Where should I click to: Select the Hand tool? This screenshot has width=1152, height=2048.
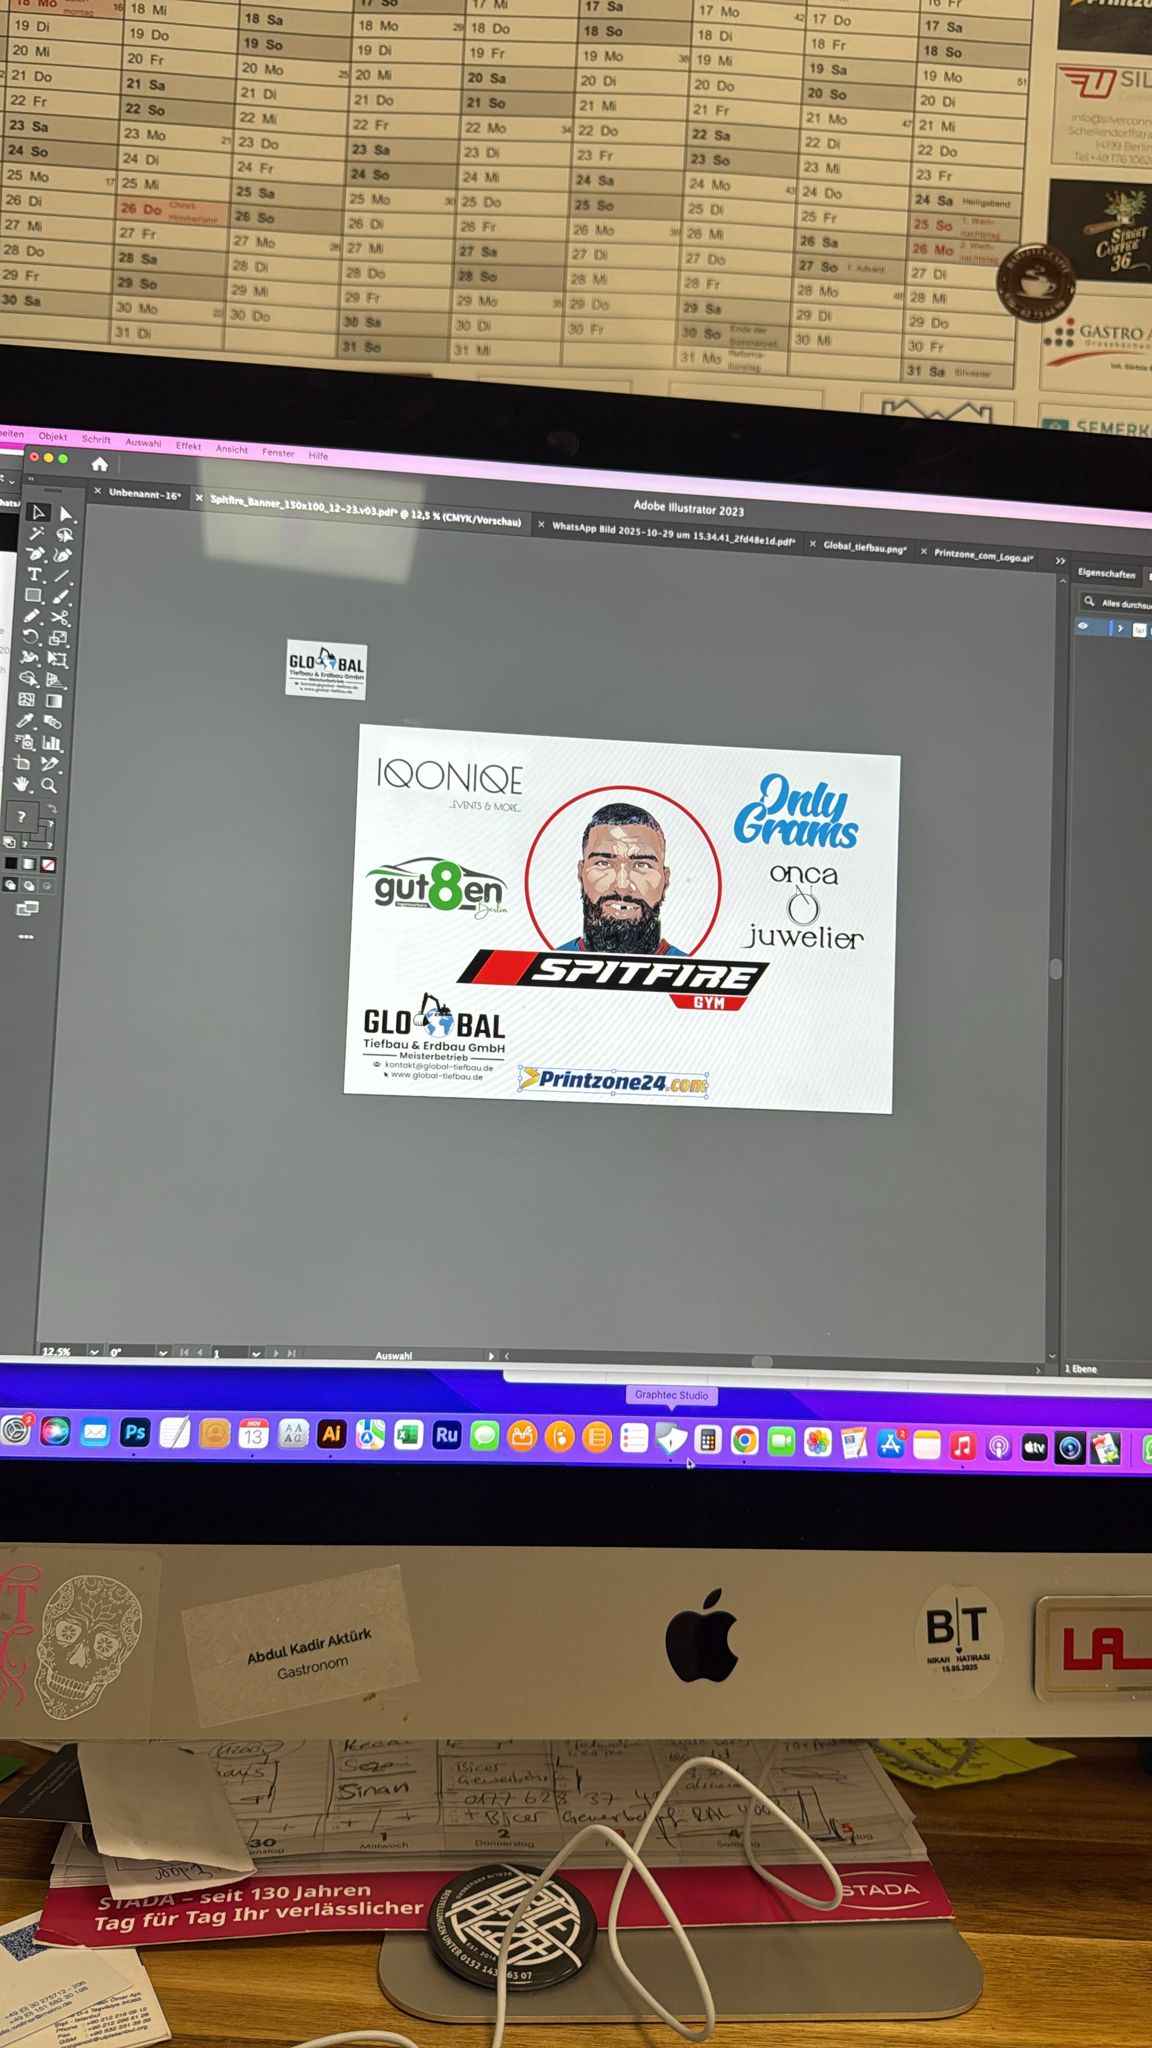(x=21, y=784)
